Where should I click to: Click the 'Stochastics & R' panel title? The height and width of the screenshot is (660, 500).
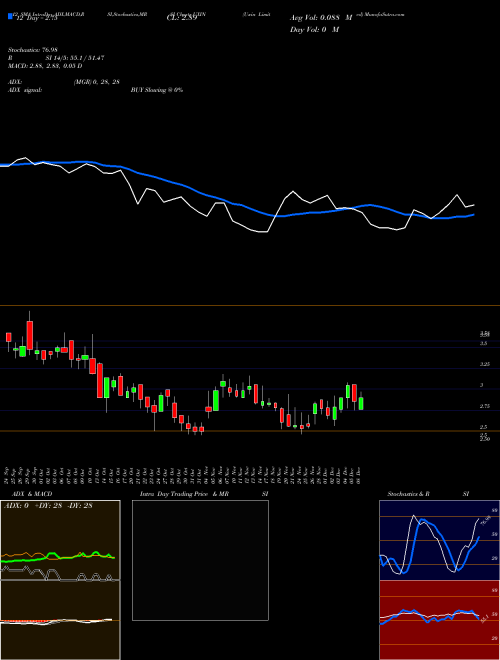409,494
